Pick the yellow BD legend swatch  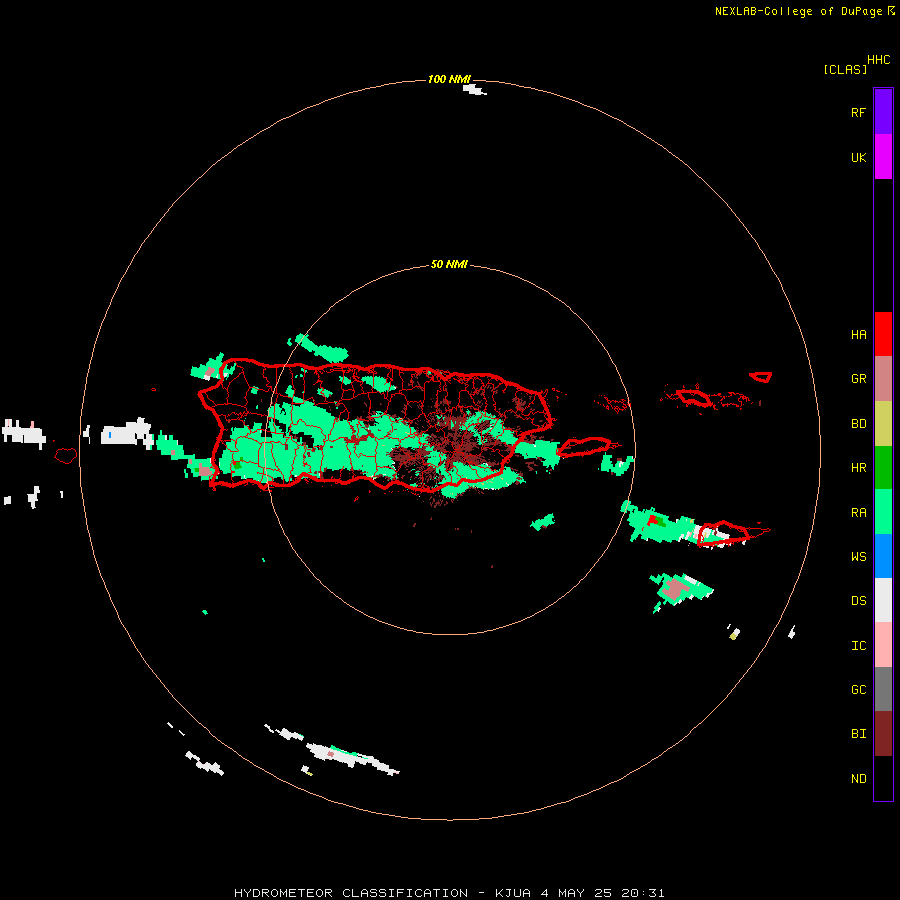point(883,424)
